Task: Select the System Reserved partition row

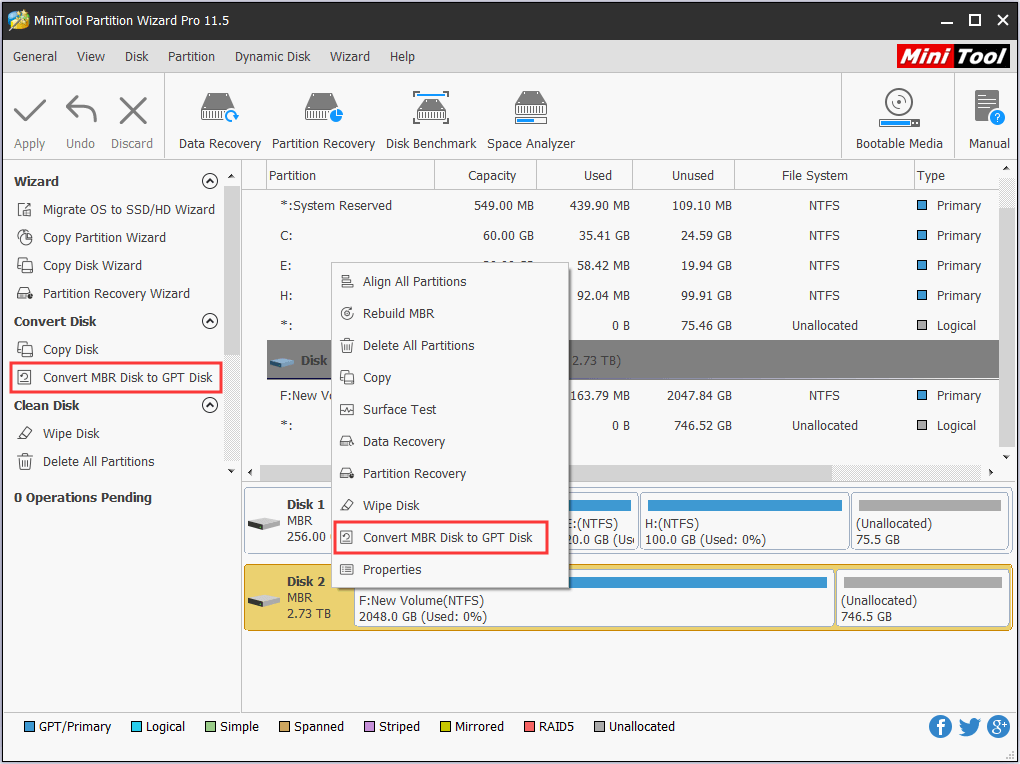Action: (632, 206)
